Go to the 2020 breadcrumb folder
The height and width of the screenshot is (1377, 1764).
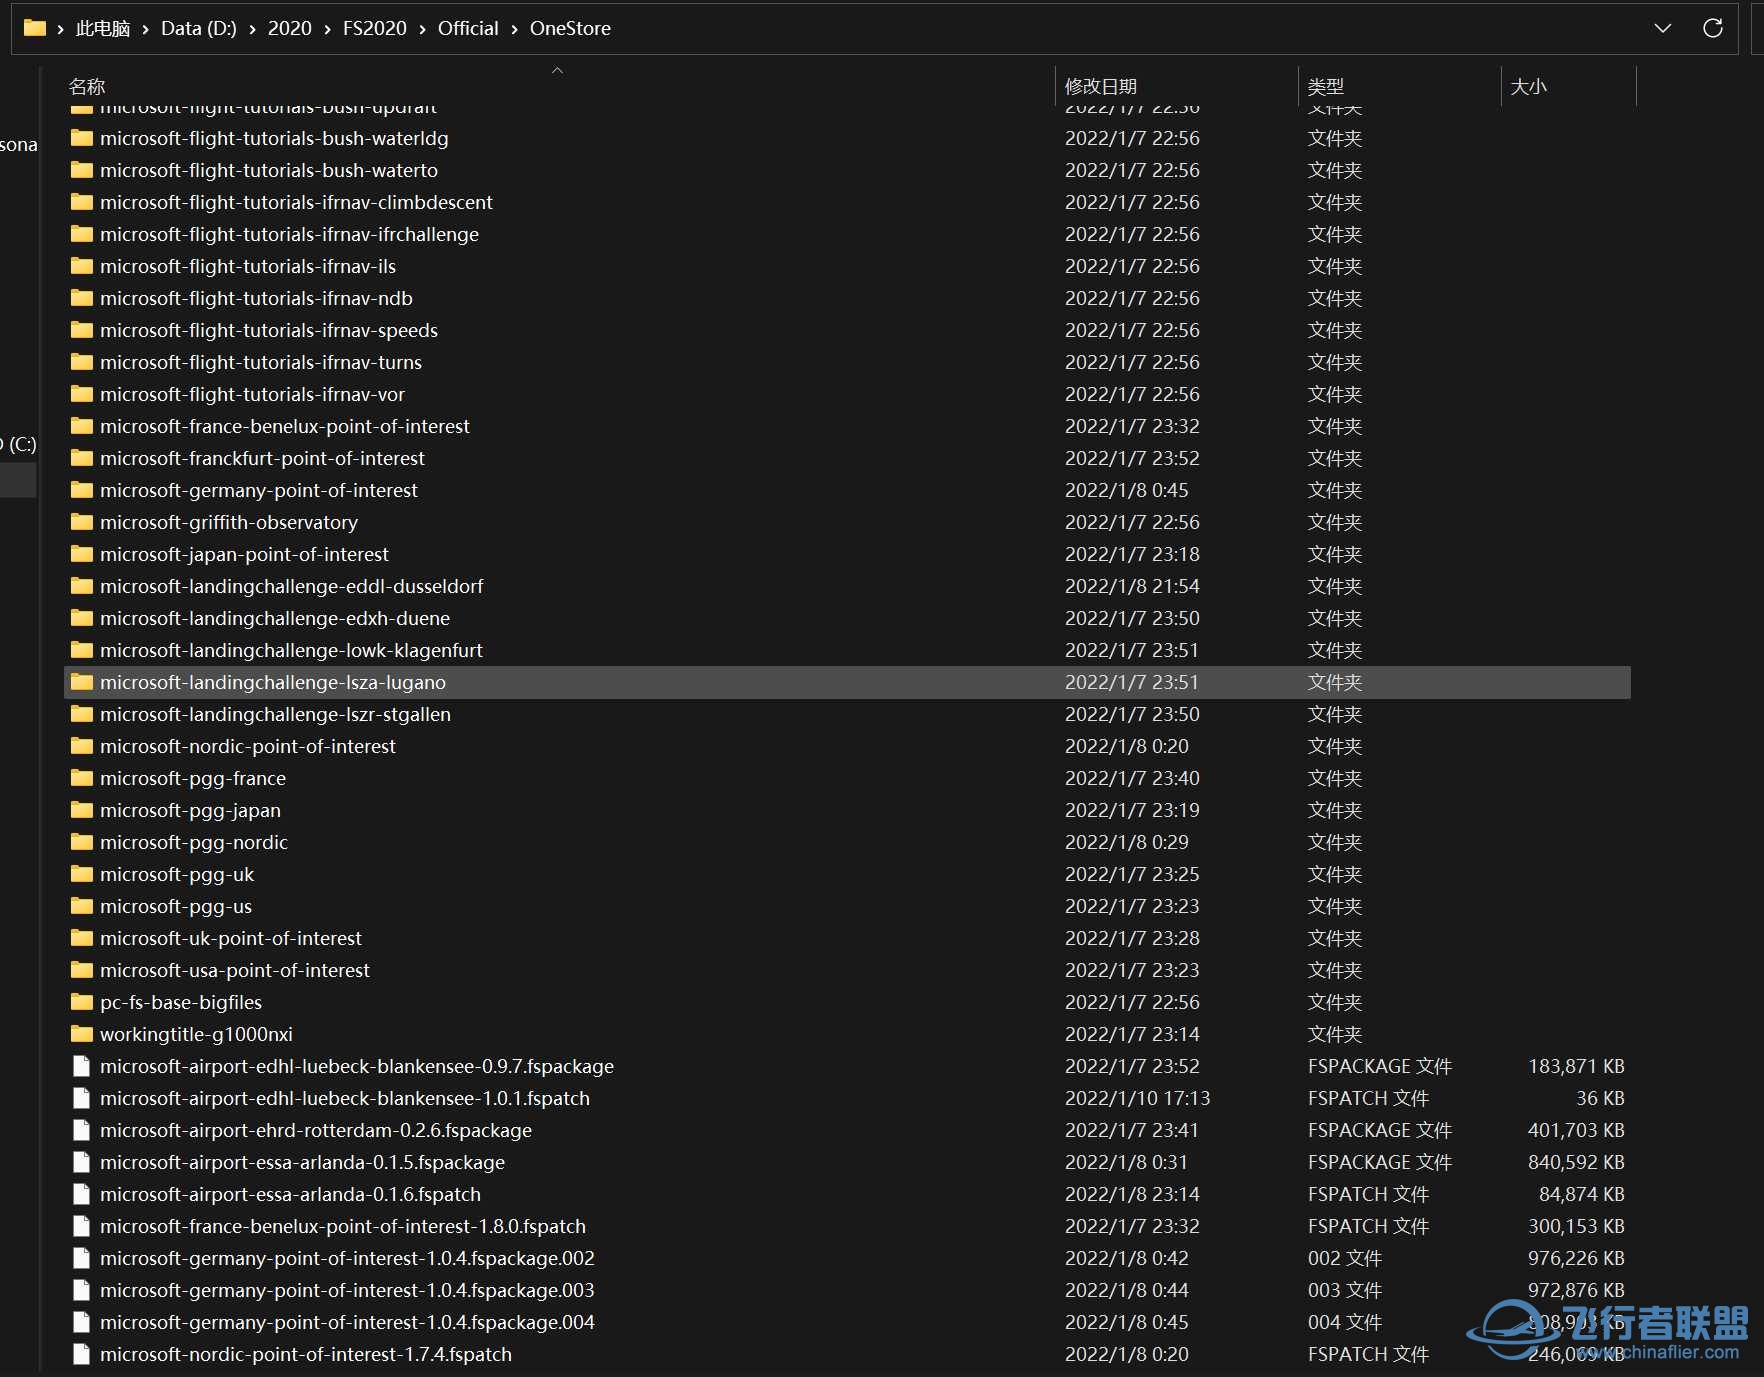pos(290,28)
